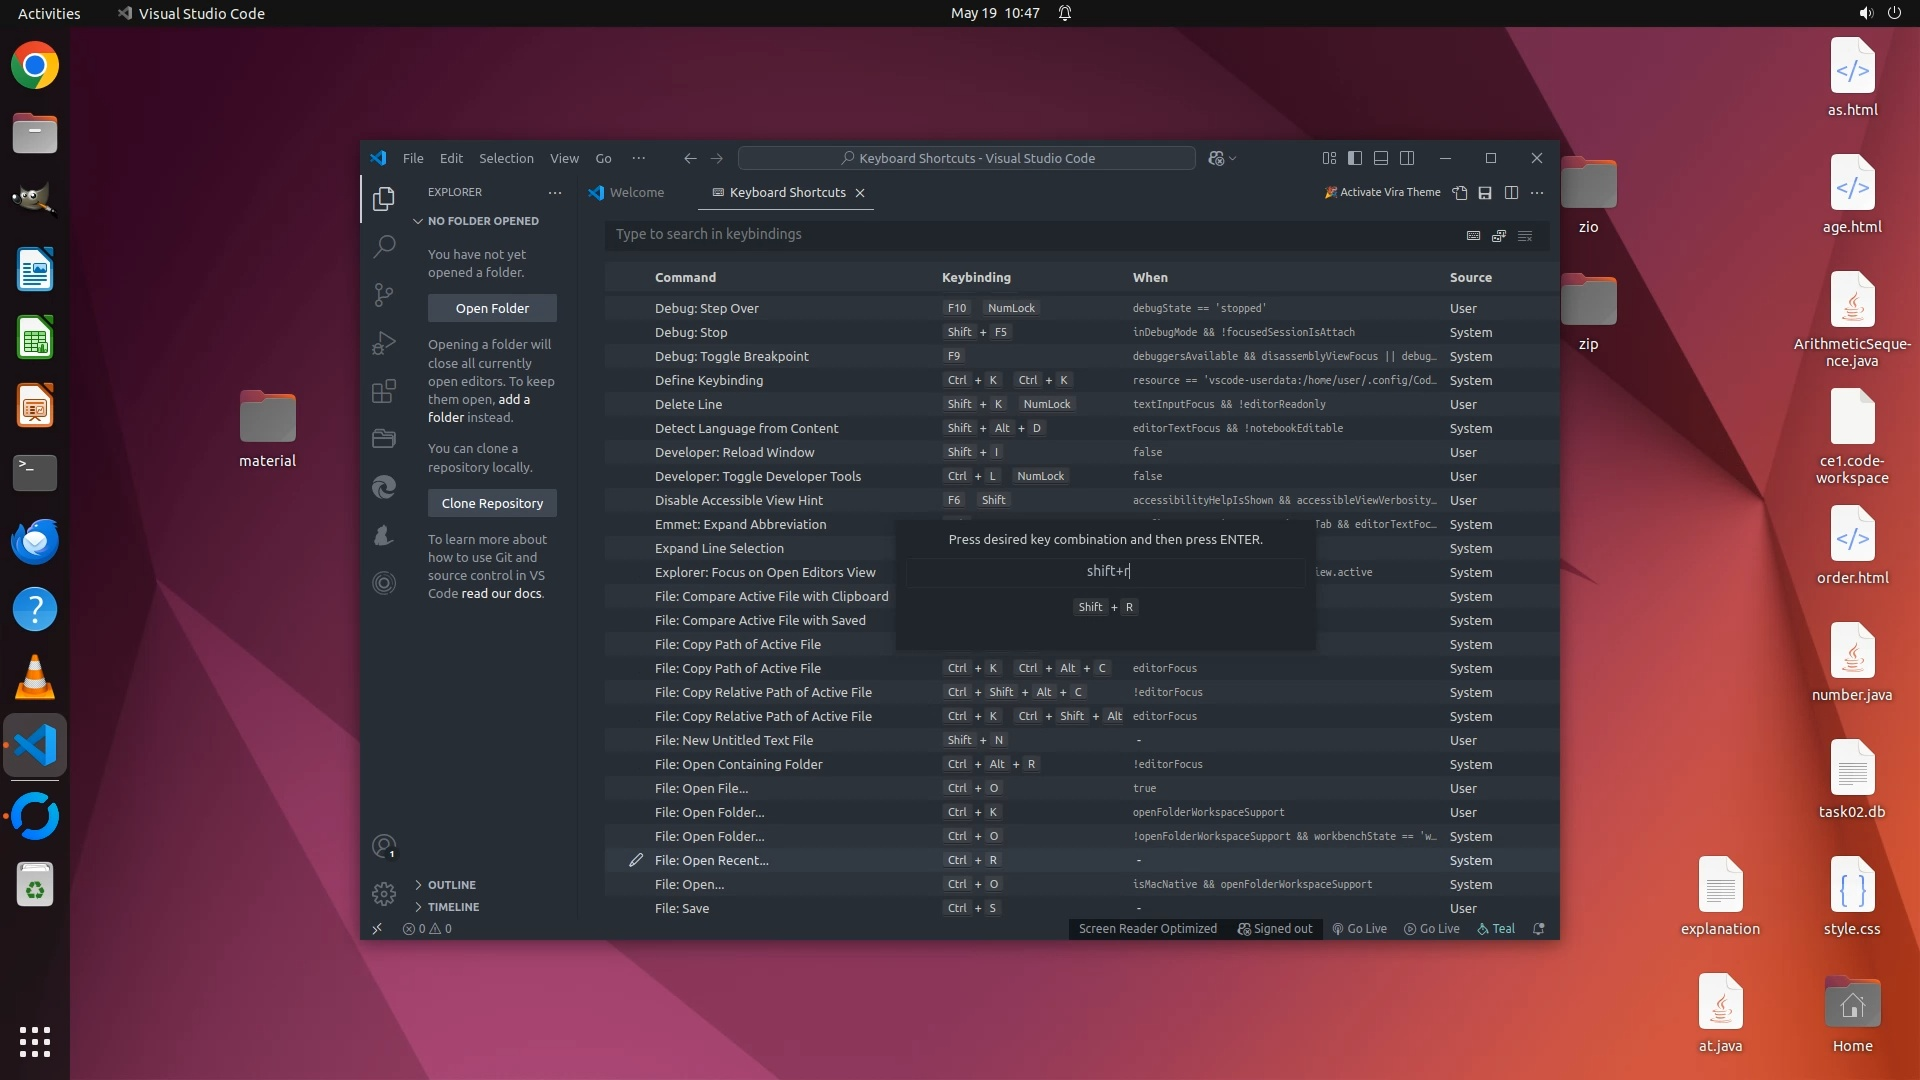This screenshot has height=1080, width=1920.
Task: Collapse the NO FOLDER OPENED section
Action: (482, 221)
